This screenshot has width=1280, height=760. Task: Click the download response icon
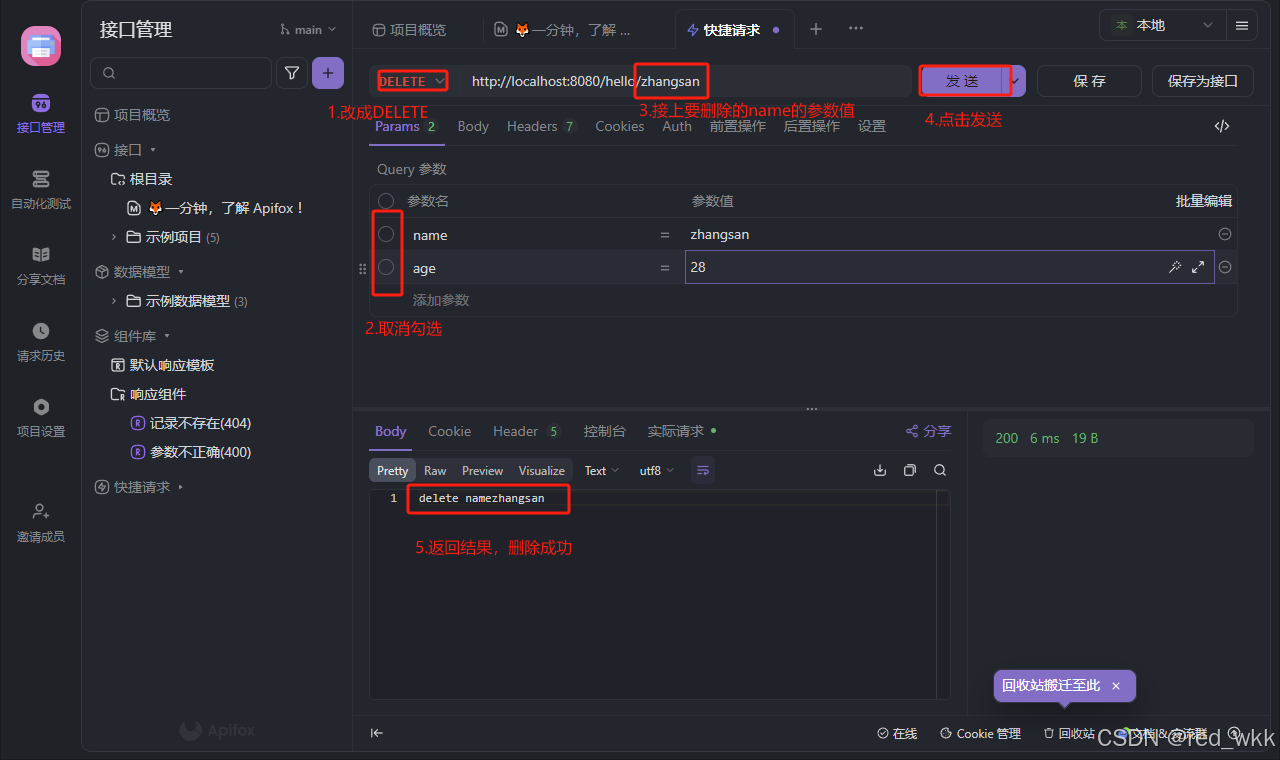coord(879,470)
